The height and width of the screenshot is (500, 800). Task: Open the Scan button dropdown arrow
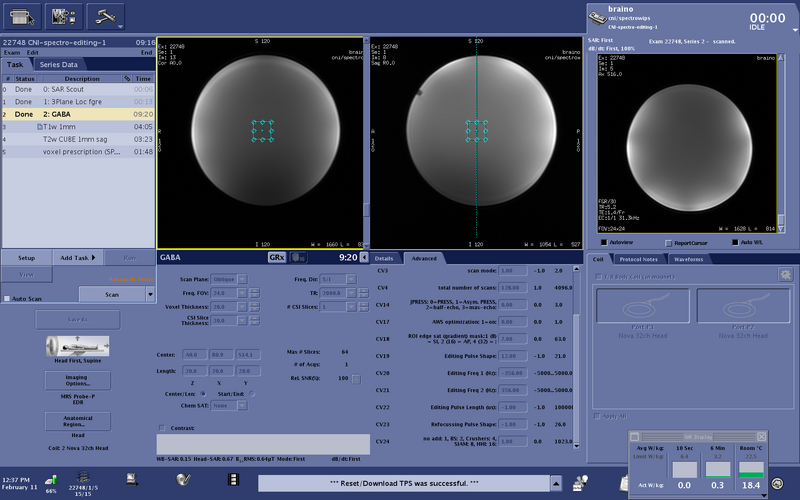pos(150,294)
